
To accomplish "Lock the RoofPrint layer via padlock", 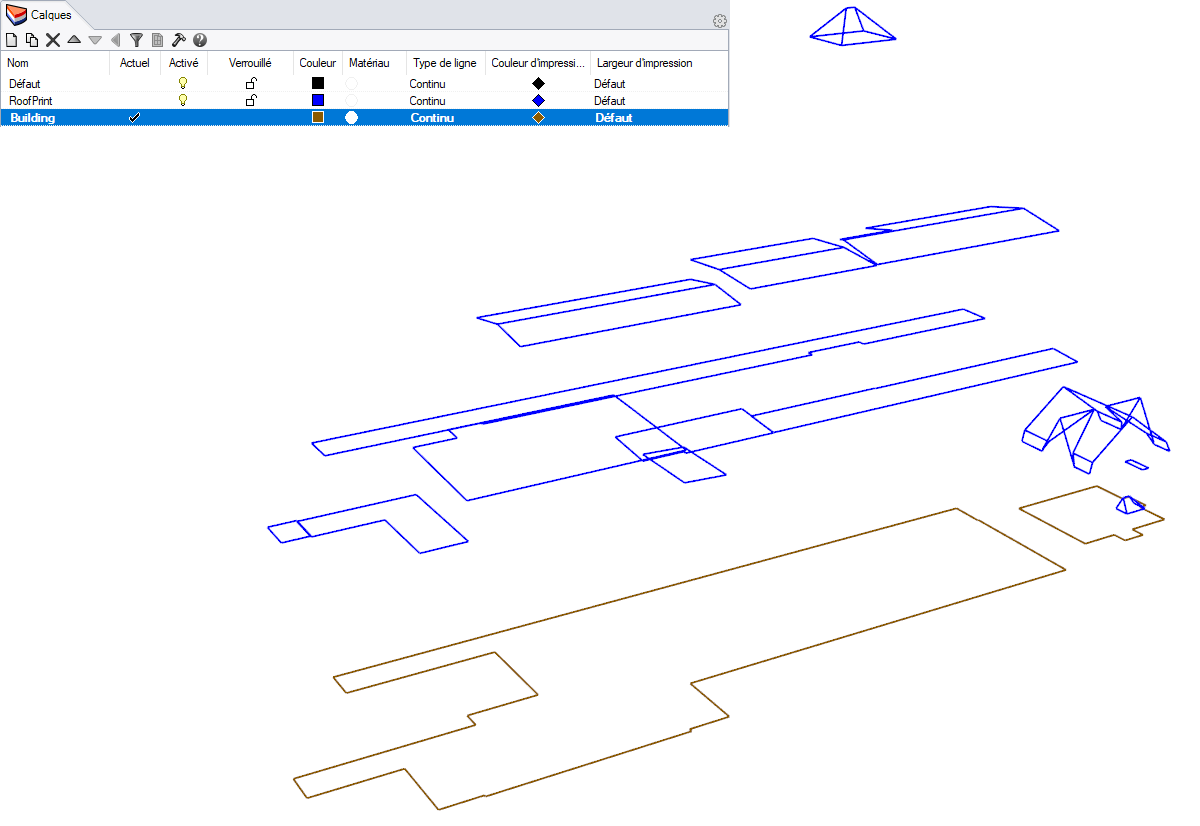I will (x=251, y=101).
